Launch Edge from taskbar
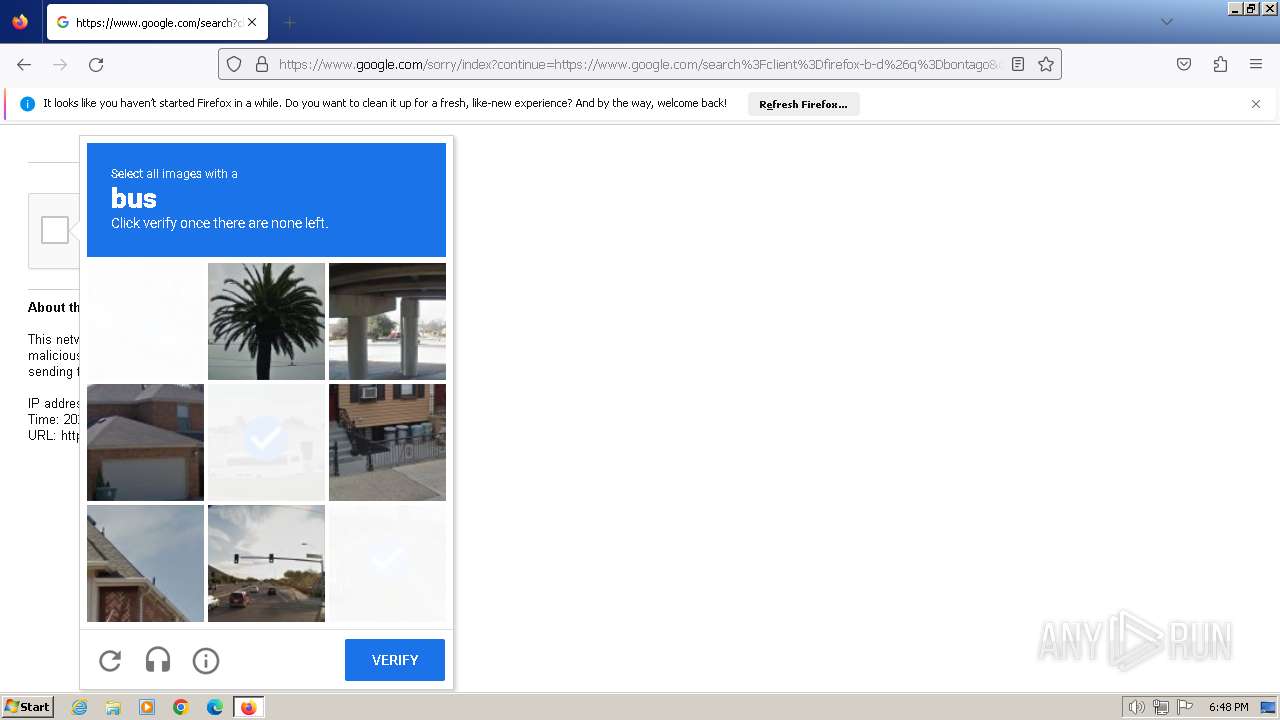1280x720 pixels. tap(215, 707)
